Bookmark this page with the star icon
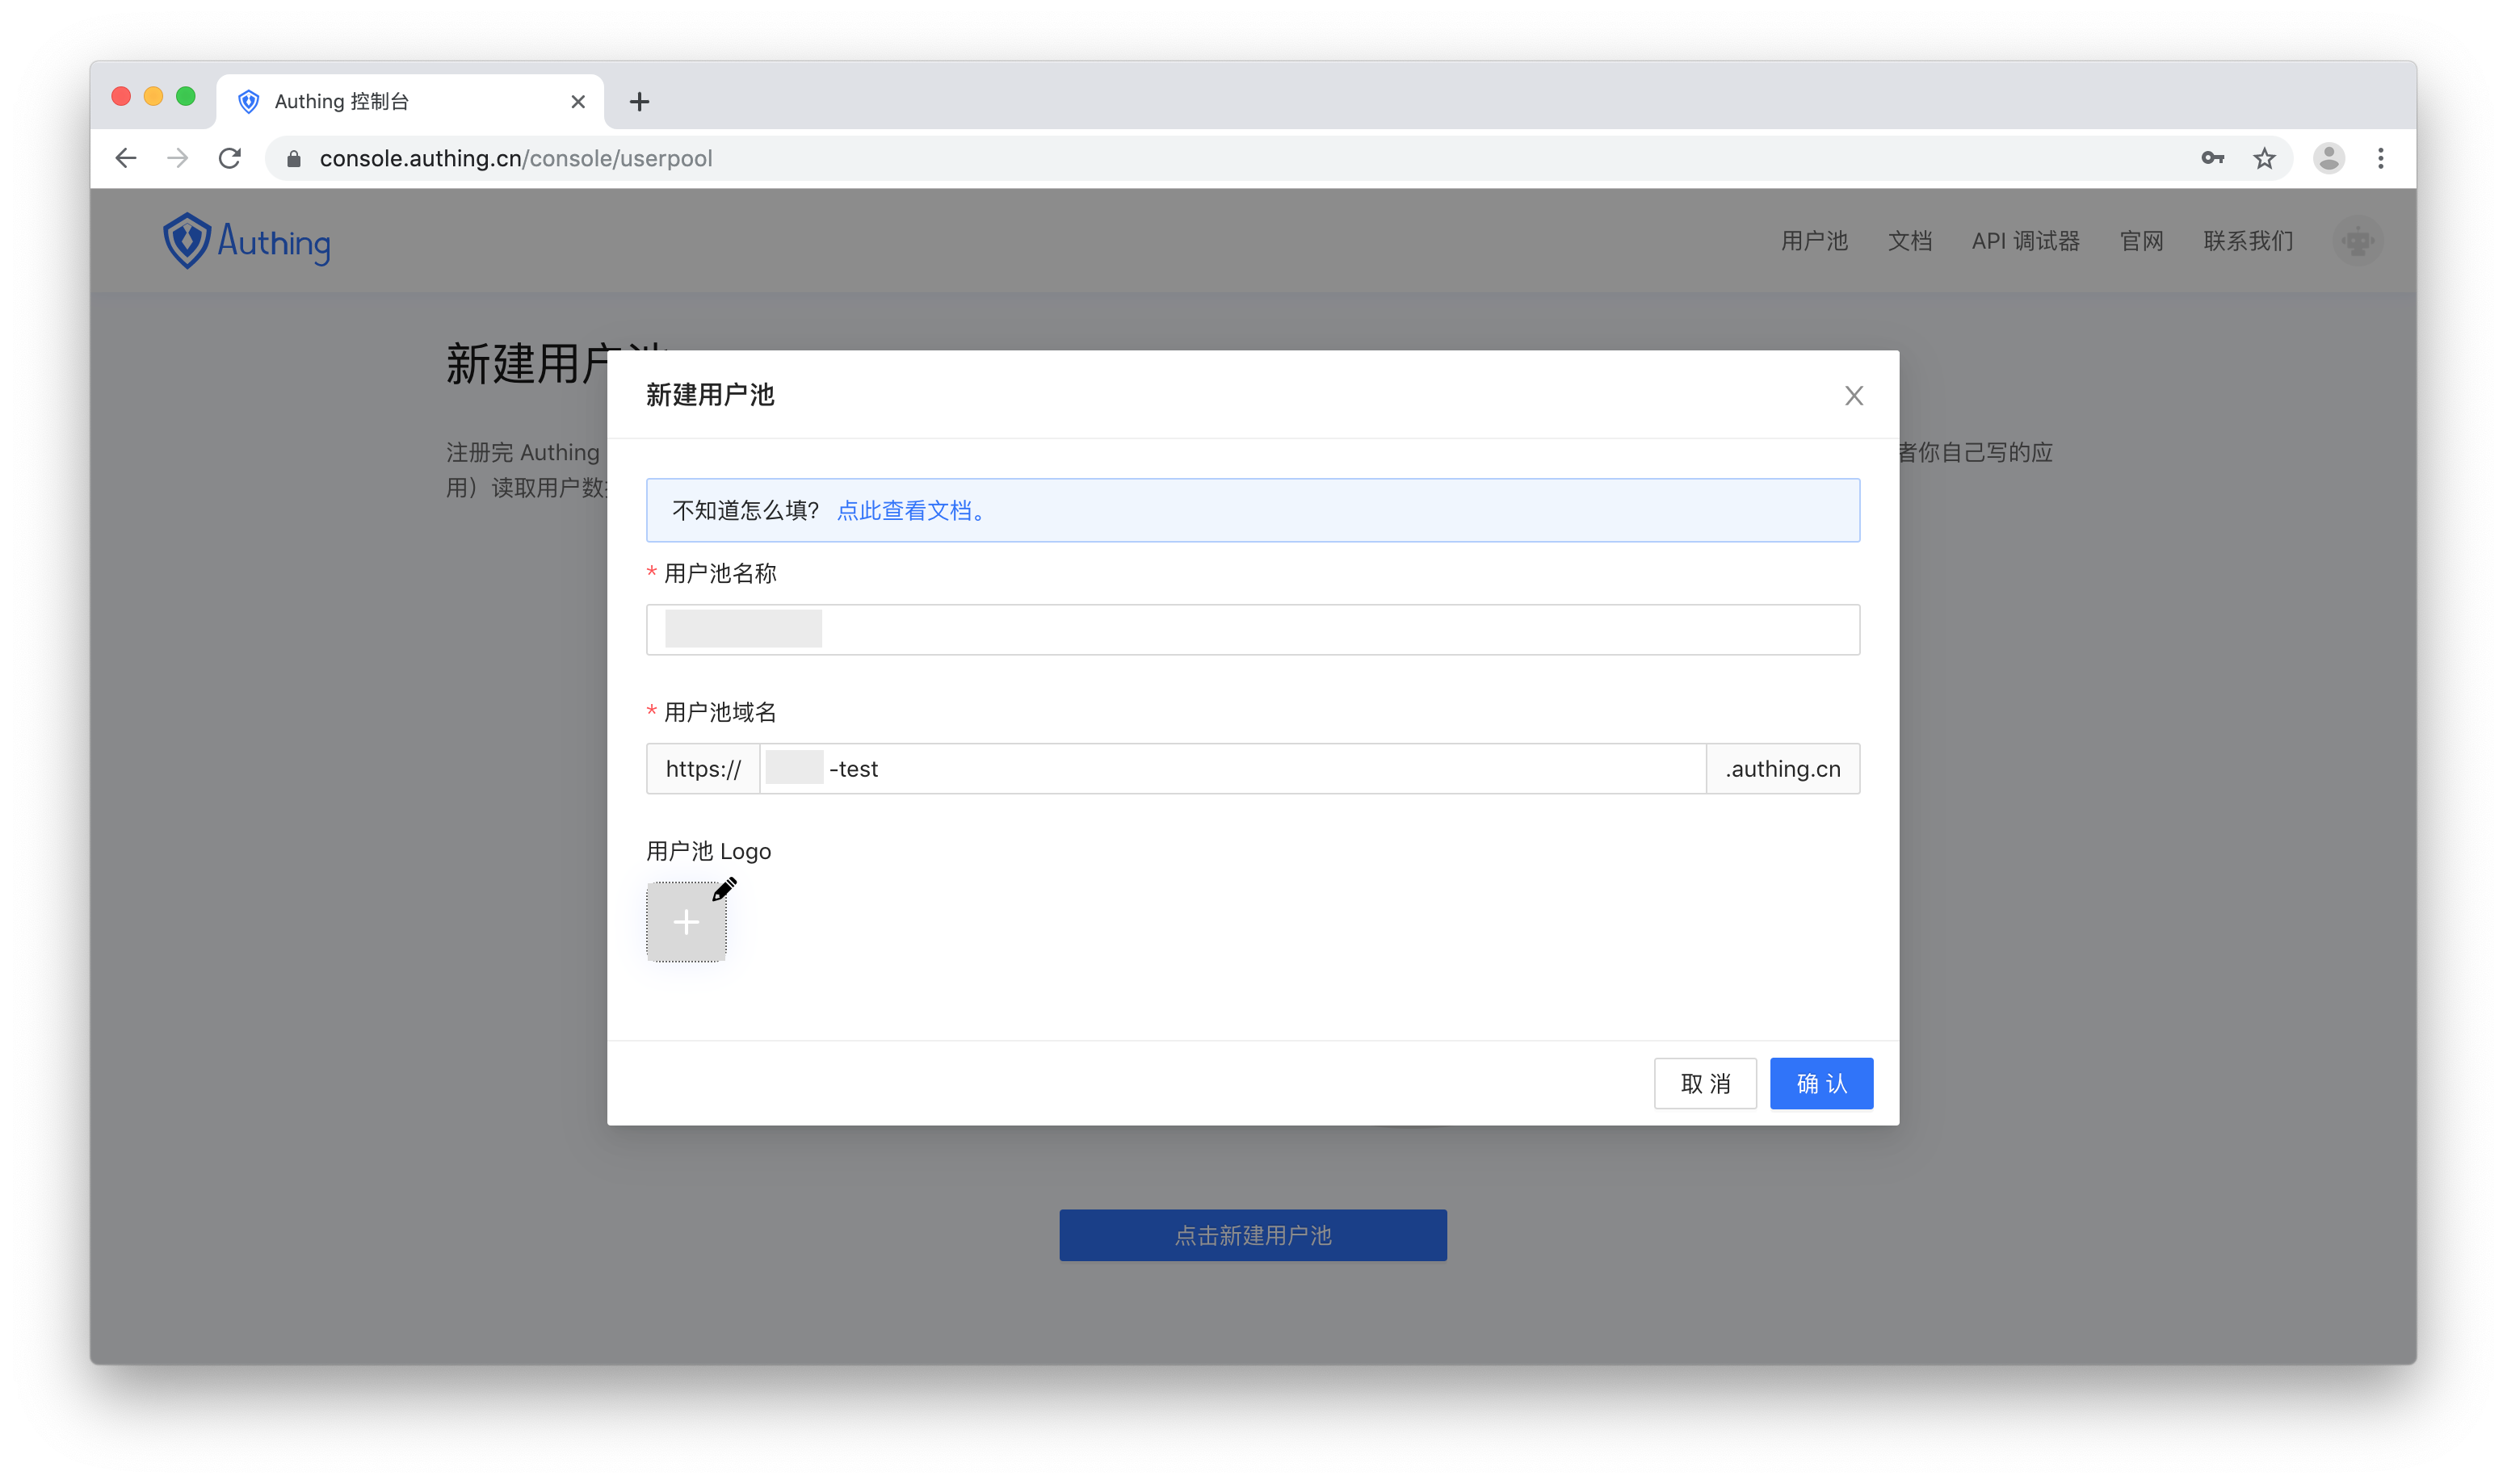Image resolution: width=2507 pixels, height=1484 pixels. coord(2264,158)
